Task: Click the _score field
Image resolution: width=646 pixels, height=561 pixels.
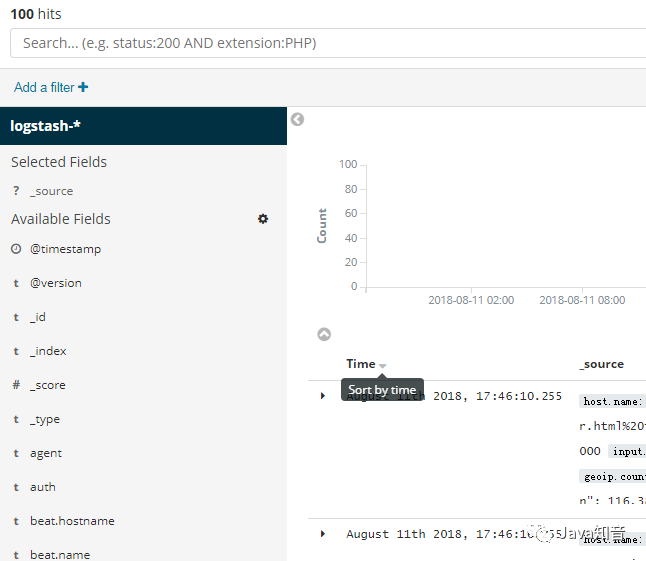Action: (47, 385)
